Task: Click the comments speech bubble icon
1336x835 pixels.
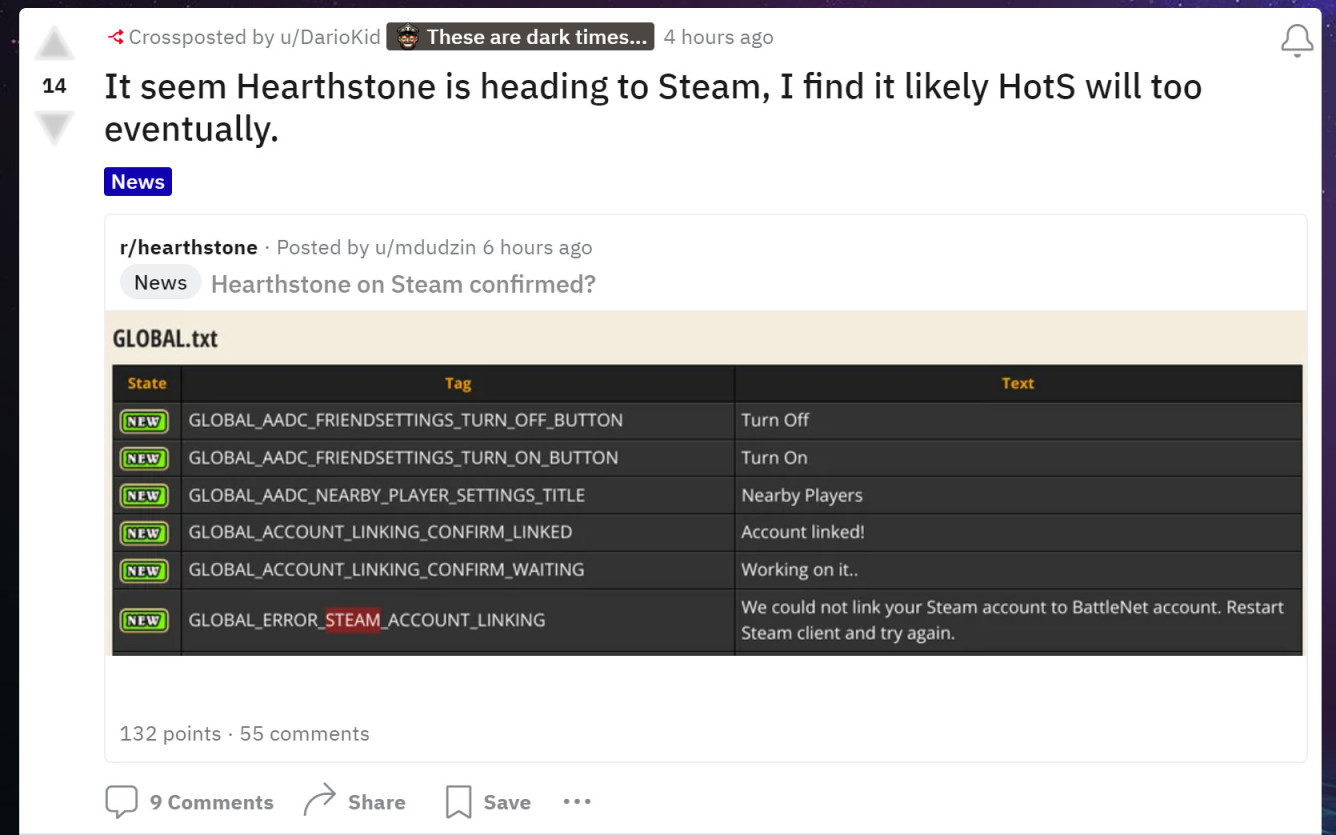Action: click(121, 802)
